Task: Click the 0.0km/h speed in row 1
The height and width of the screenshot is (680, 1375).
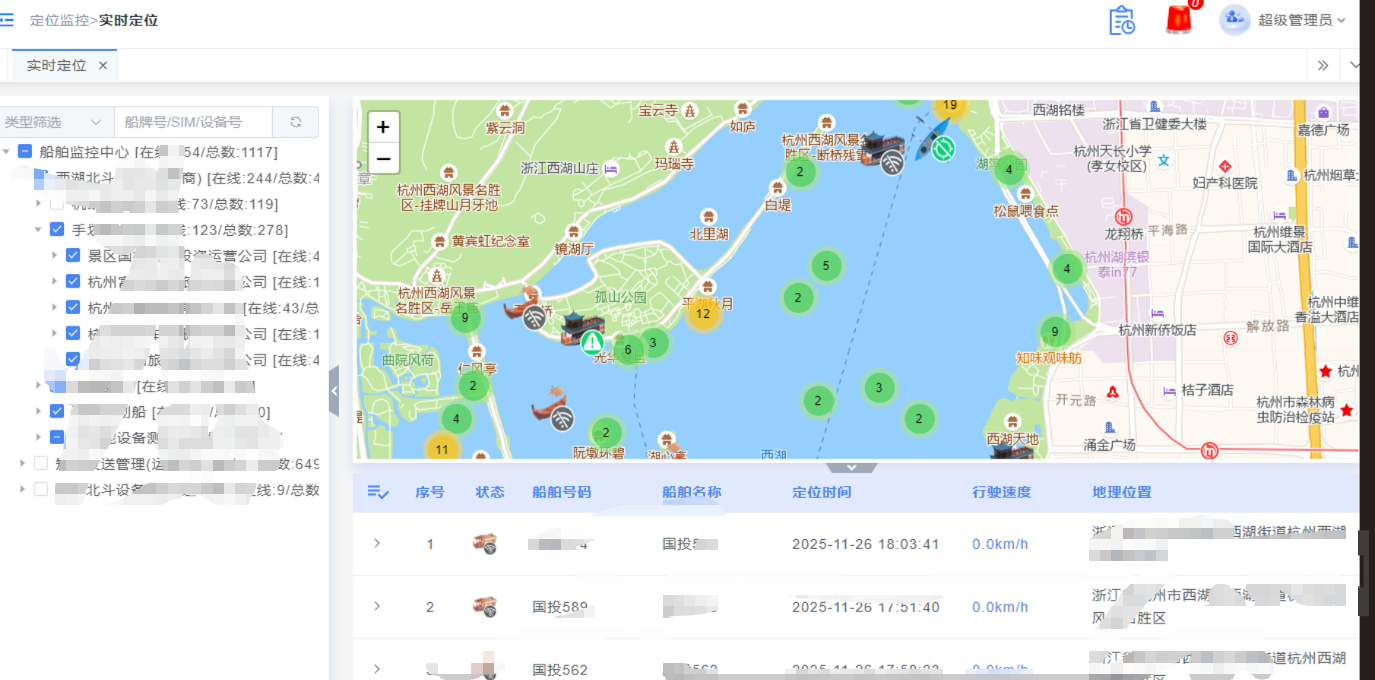Action: 1000,544
